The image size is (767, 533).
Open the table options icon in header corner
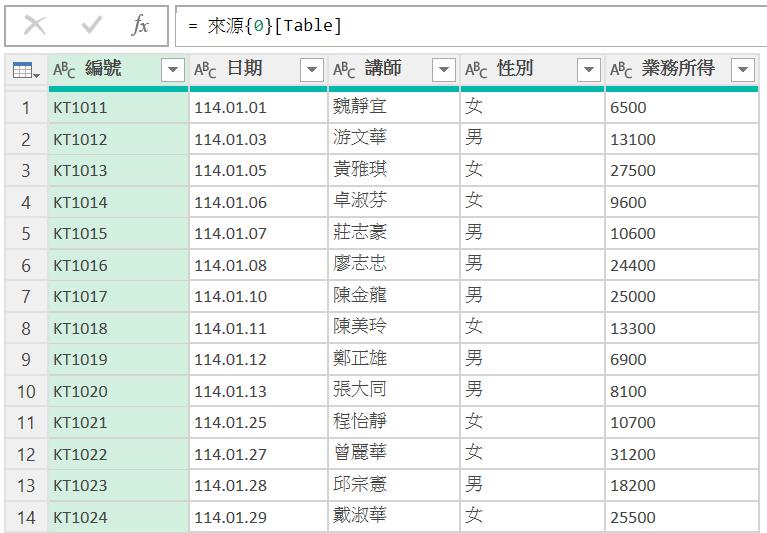coord(25,70)
